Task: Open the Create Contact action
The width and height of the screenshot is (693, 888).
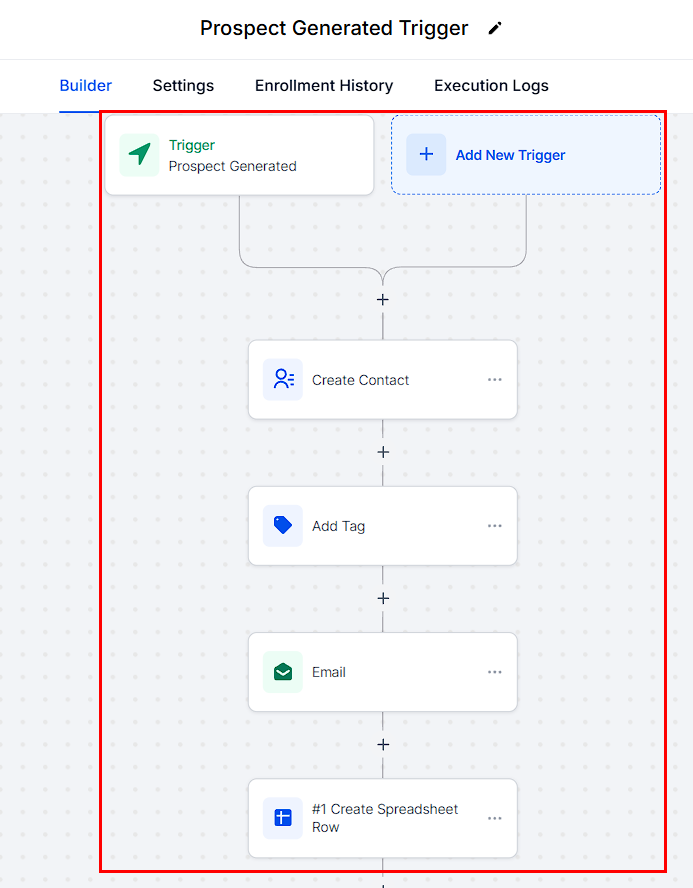Action: [383, 379]
